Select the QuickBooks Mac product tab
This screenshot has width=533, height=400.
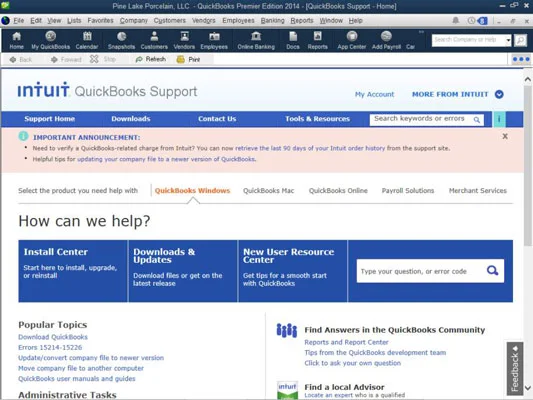(x=268, y=191)
